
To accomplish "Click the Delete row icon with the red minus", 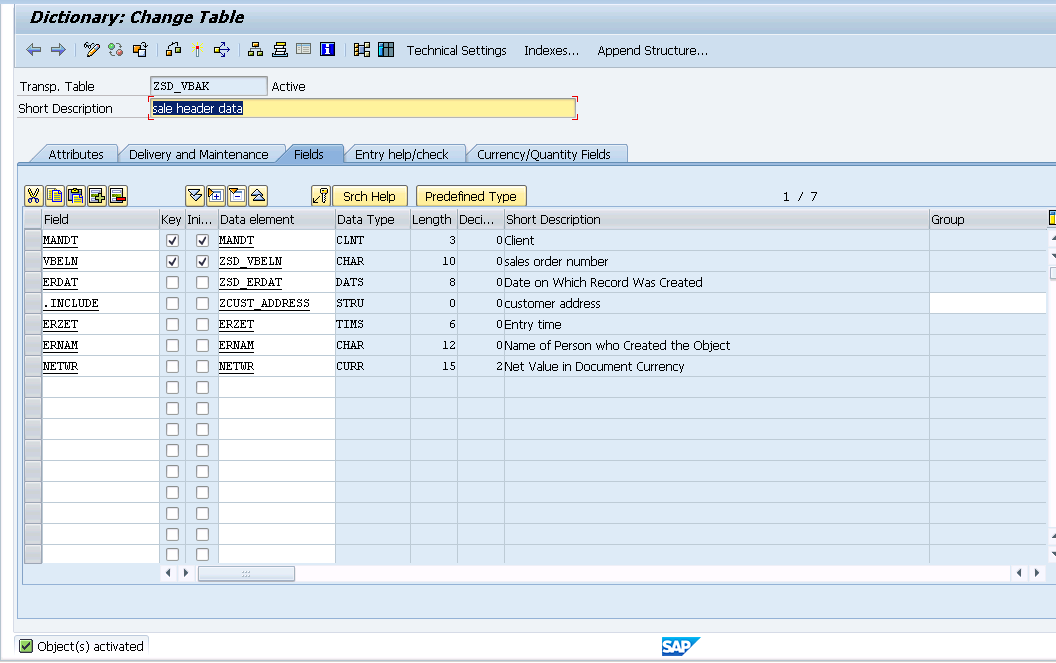I will pos(118,196).
